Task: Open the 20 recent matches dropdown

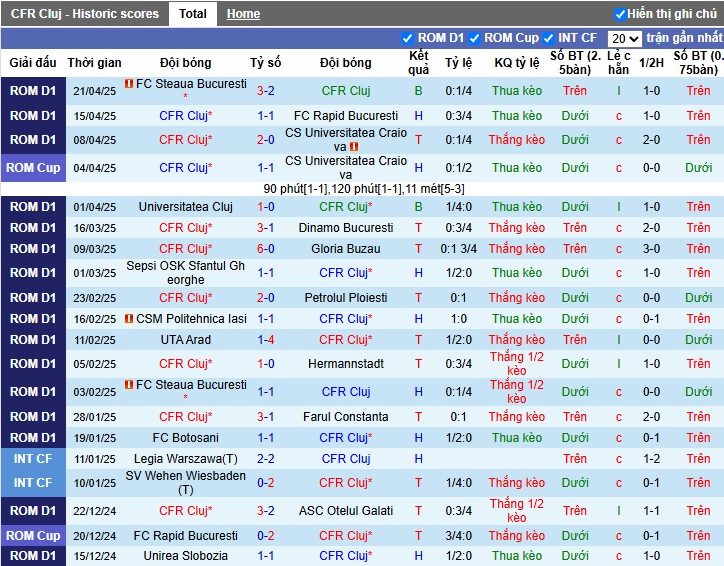Action: 625,39
